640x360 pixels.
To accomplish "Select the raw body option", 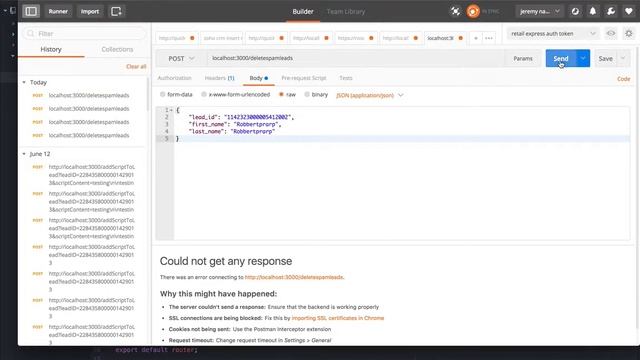I will pos(281,94).
